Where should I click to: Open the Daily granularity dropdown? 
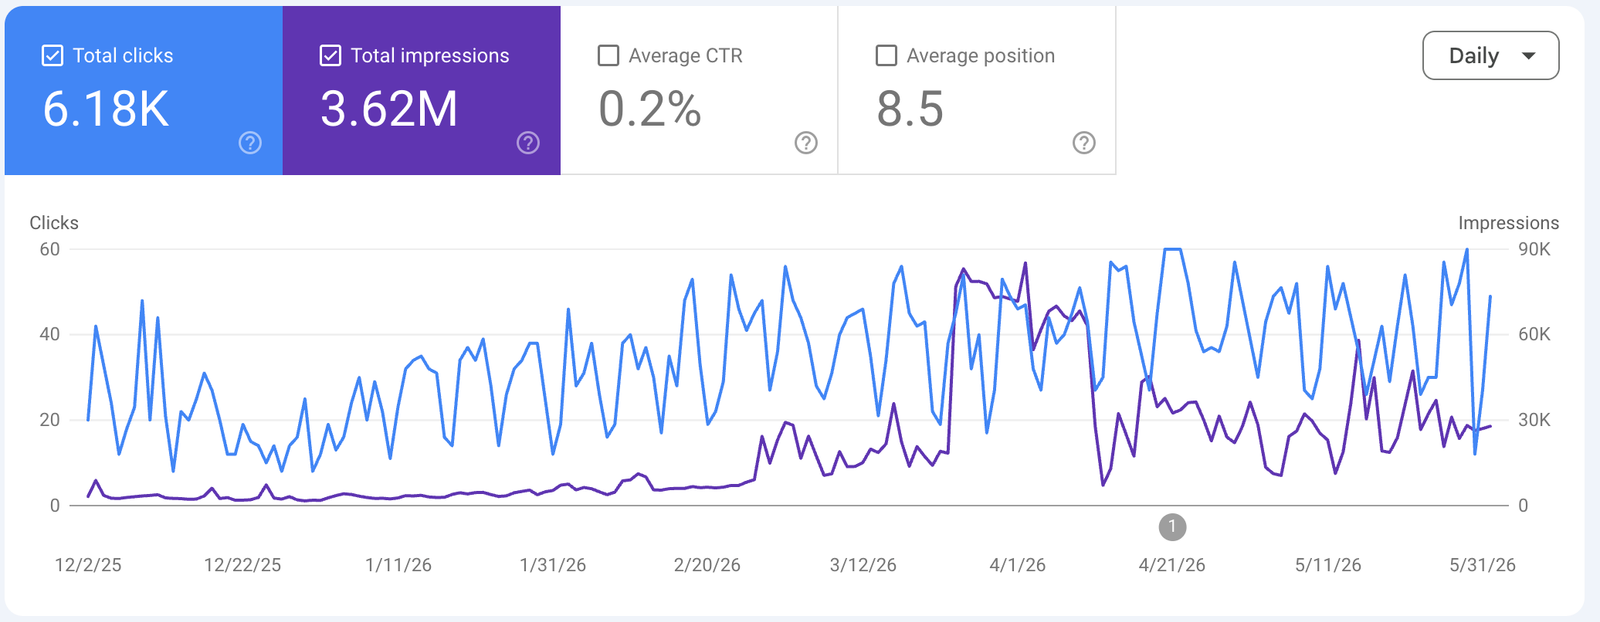(1490, 56)
